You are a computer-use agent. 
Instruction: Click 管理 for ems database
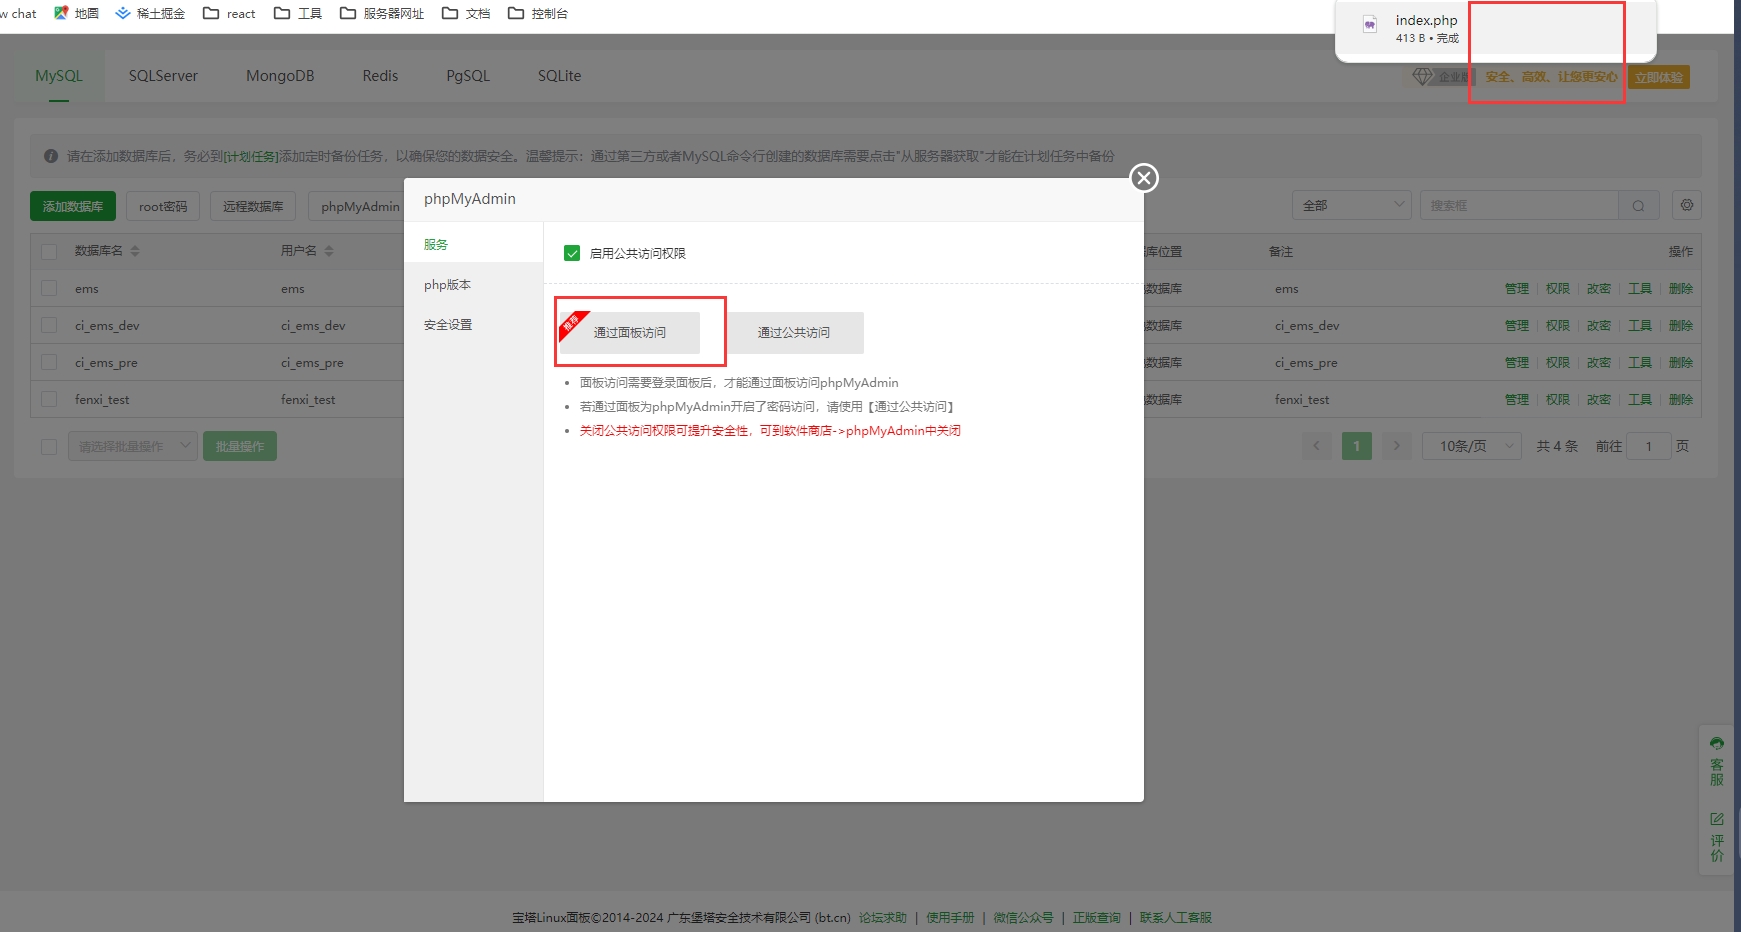[x=1517, y=288]
